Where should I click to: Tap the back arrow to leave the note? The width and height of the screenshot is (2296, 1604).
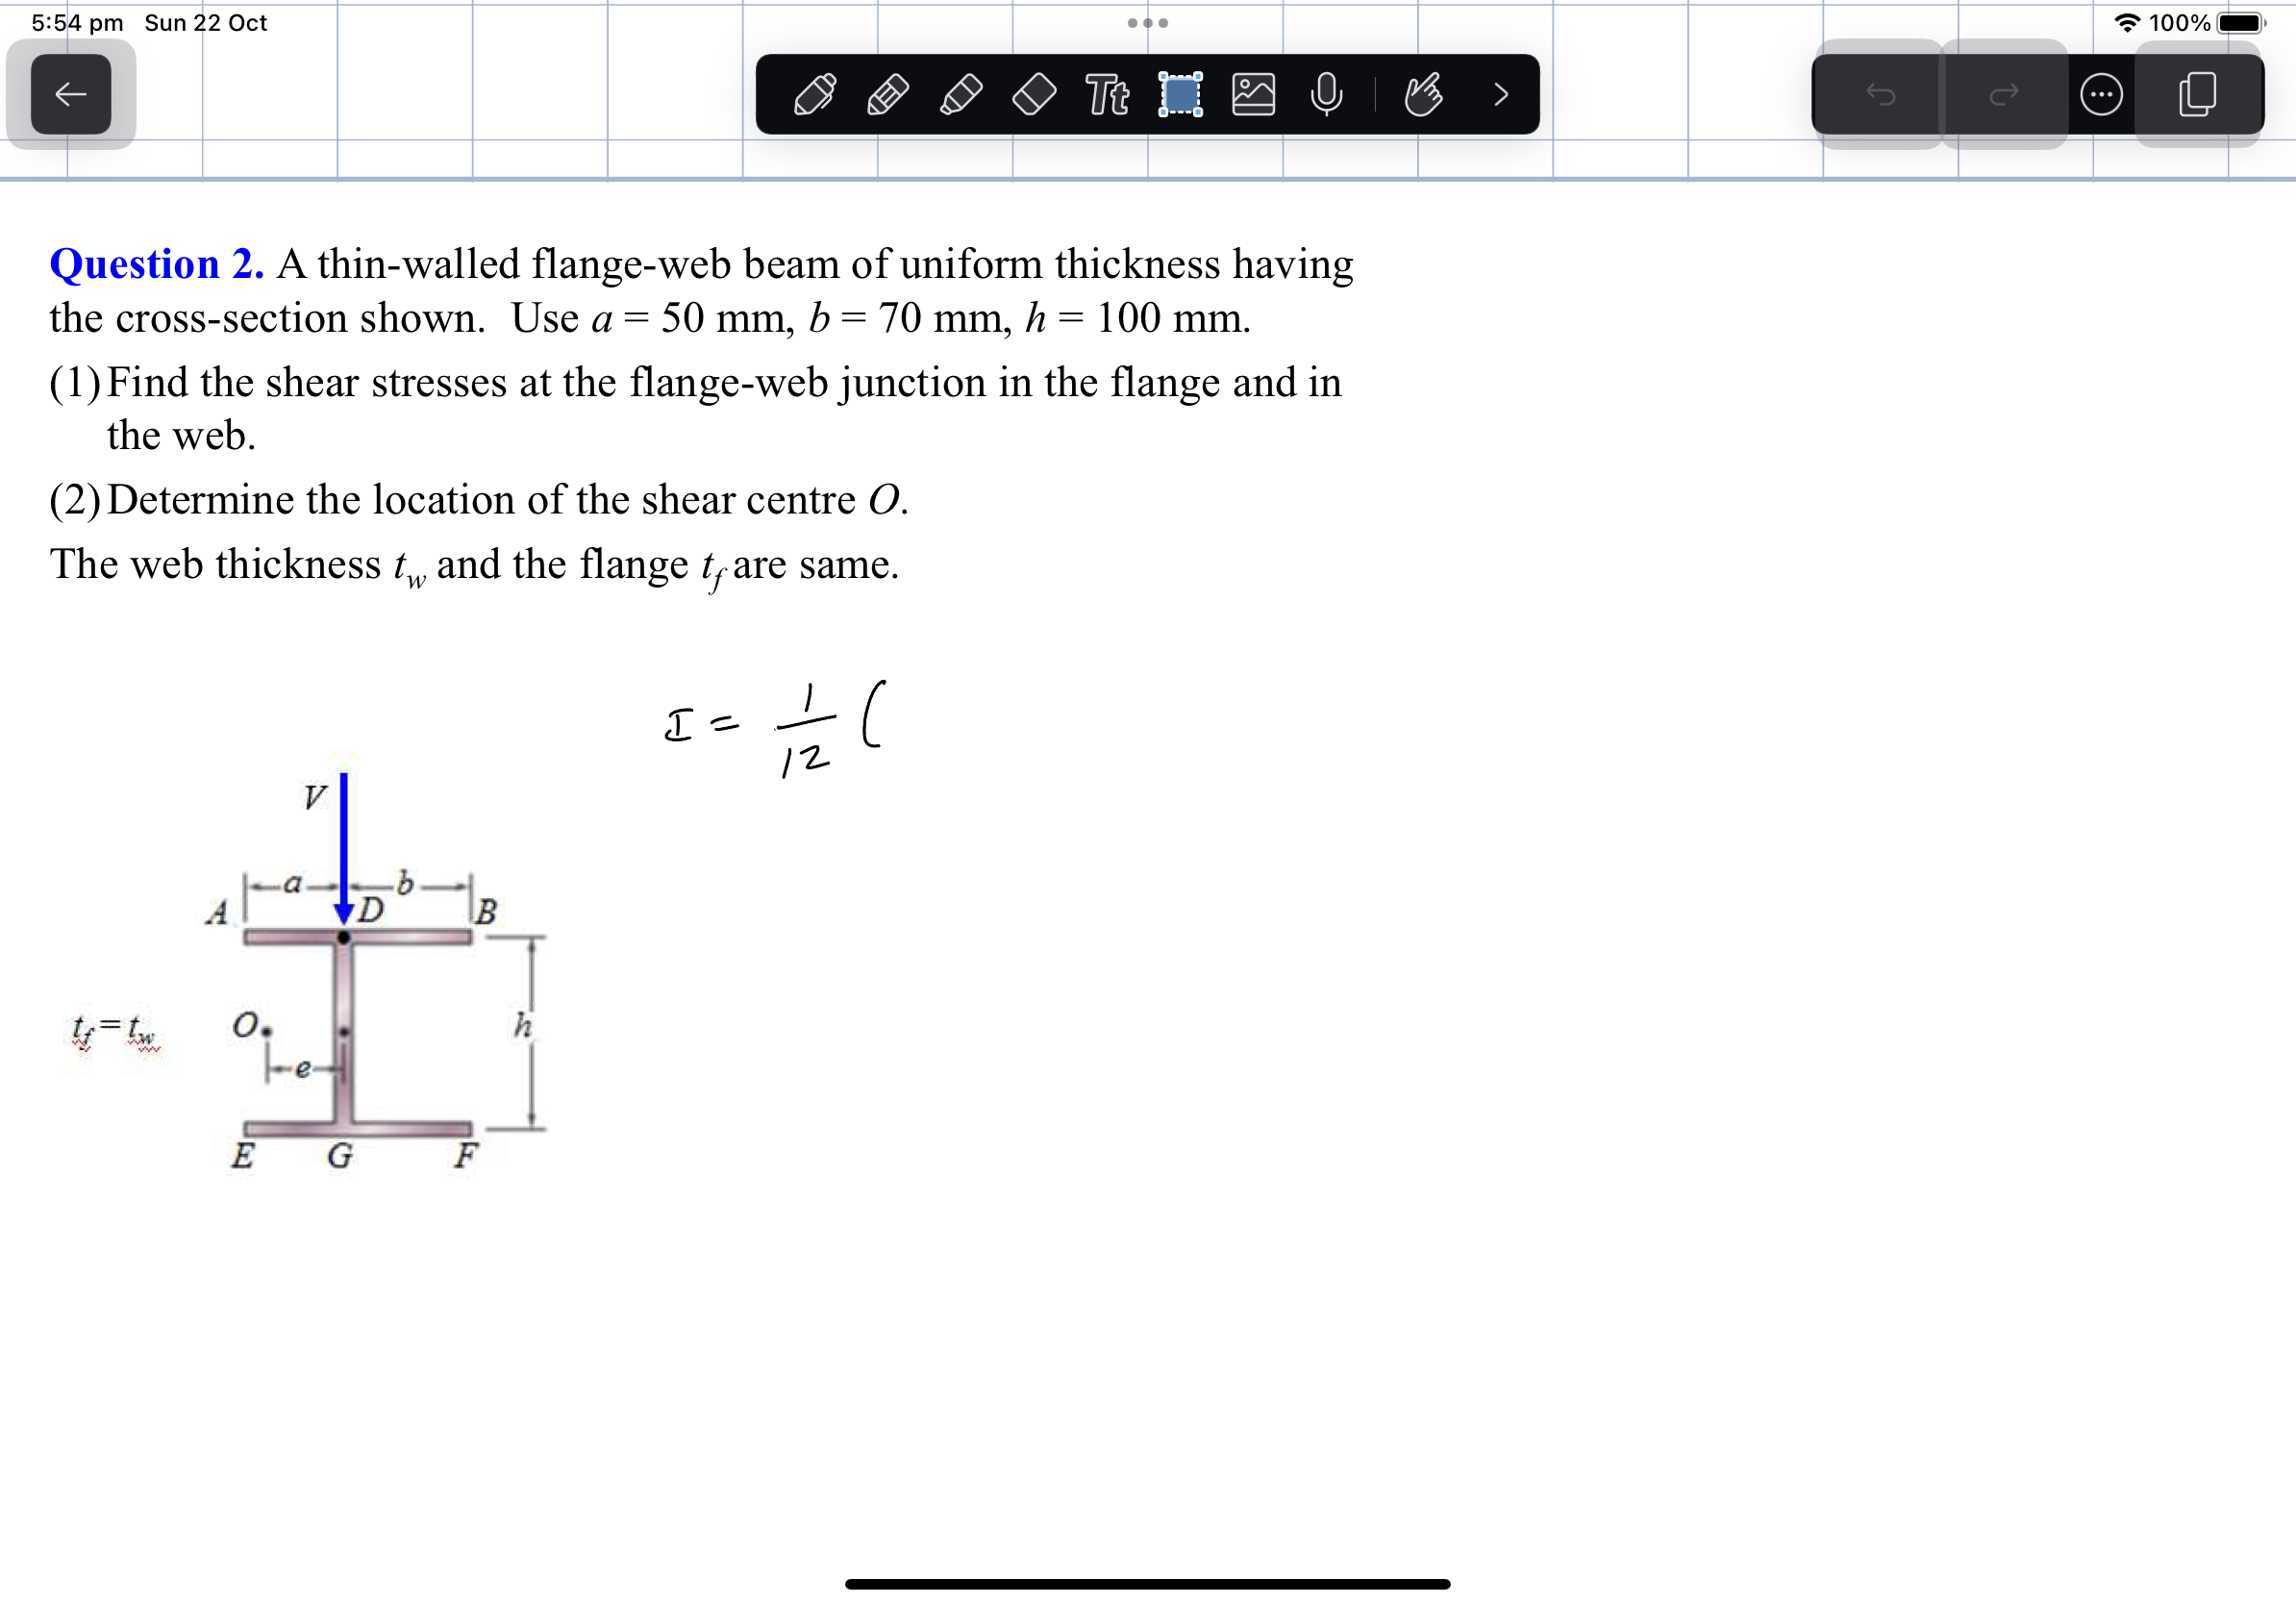pos(69,93)
